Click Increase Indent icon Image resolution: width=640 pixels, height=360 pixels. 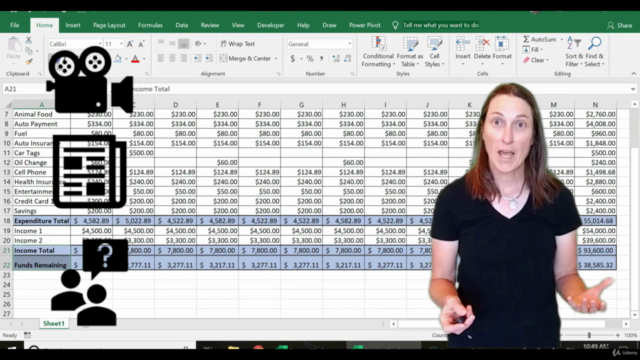click(x=209, y=59)
